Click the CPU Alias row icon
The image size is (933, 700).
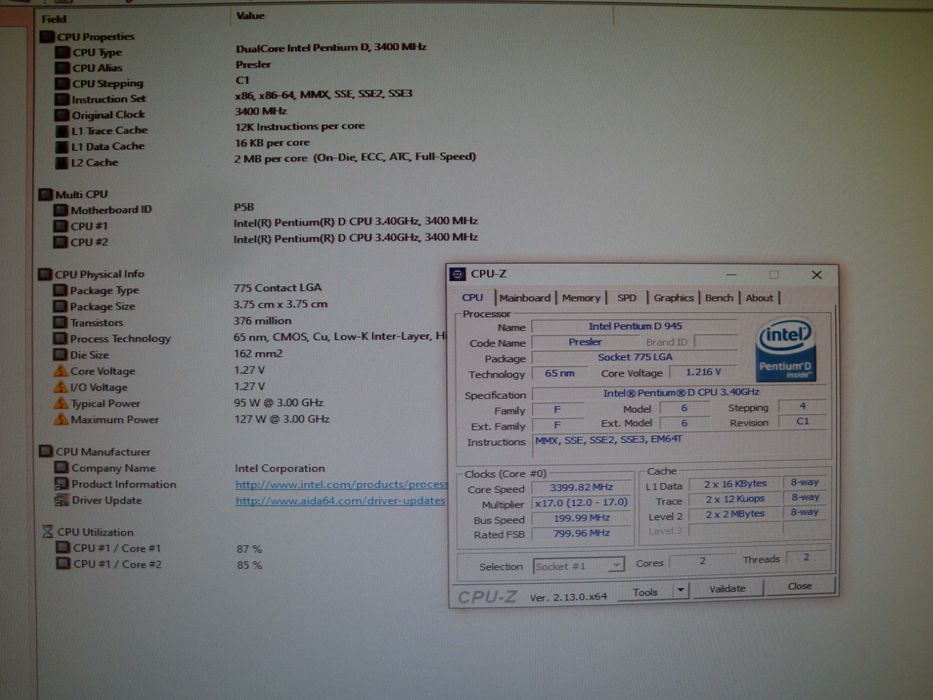point(62,68)
